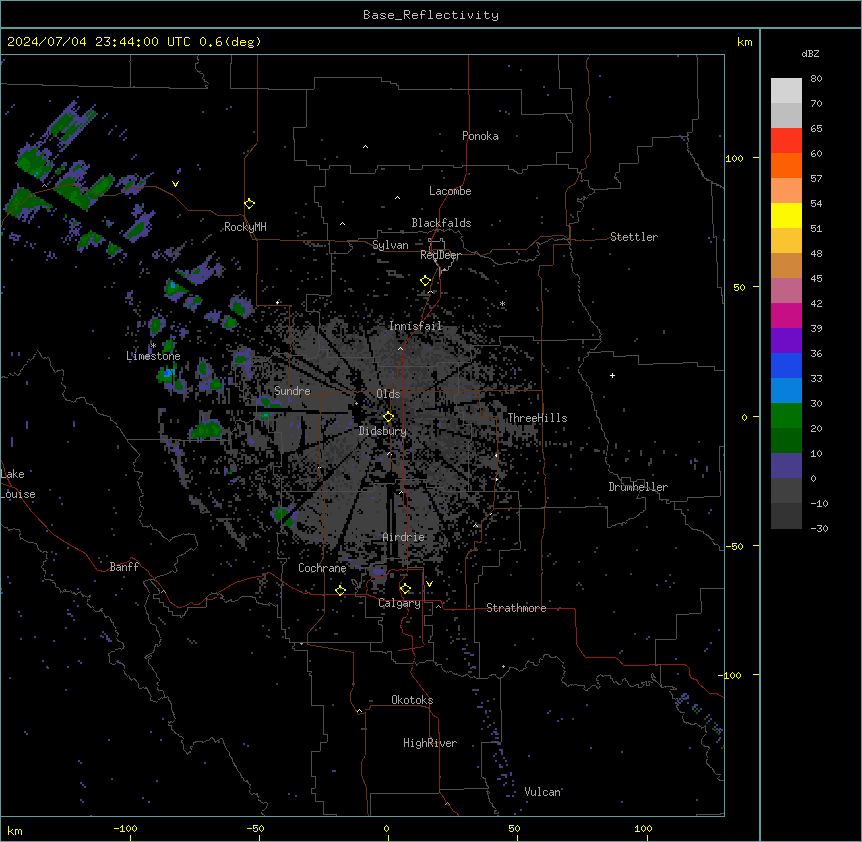
Task: Click the Stettler city label
Action: coord(634,237)
